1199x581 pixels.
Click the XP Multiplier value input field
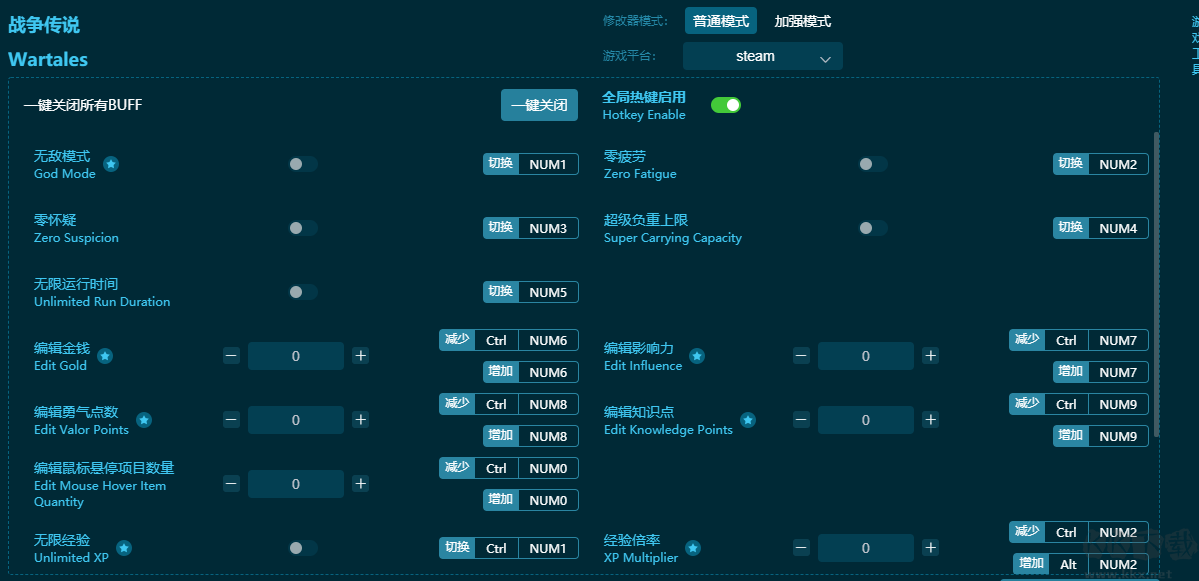(x=866, y=547)
